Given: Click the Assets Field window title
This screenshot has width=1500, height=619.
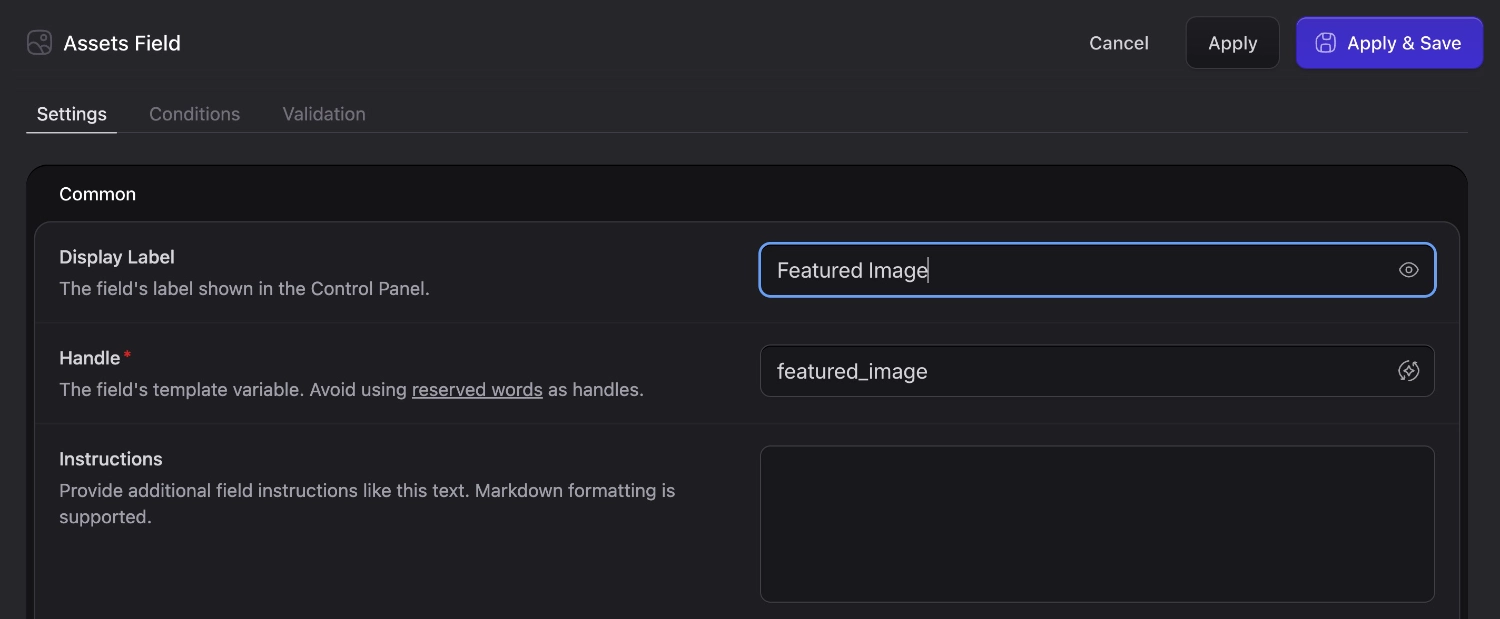Looking at the screenshot, I should tap(122, 42).
